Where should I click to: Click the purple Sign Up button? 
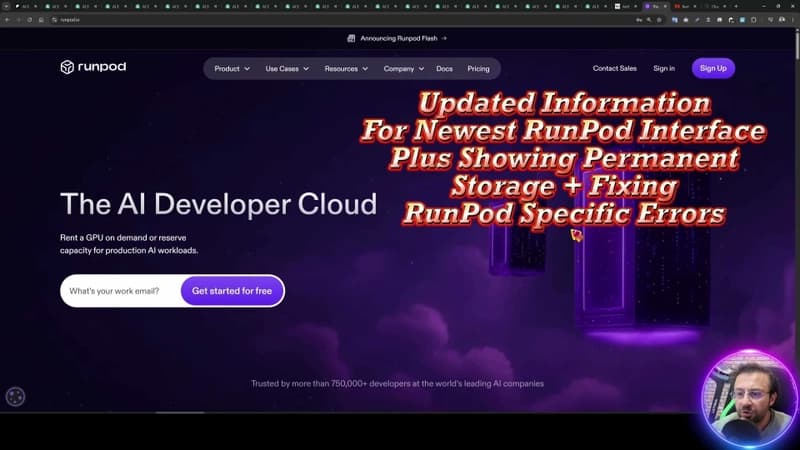point(713,68)
